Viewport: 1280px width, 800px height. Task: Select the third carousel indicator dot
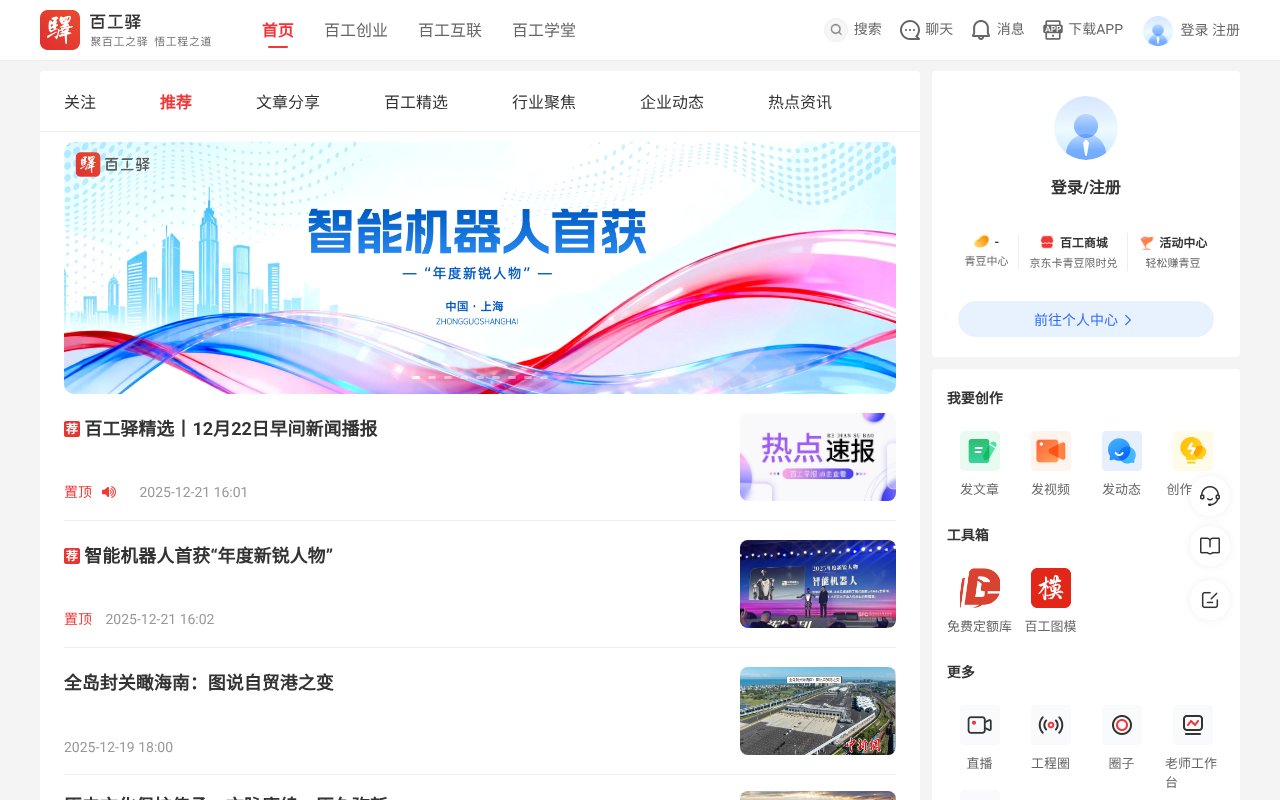point(448,377)
